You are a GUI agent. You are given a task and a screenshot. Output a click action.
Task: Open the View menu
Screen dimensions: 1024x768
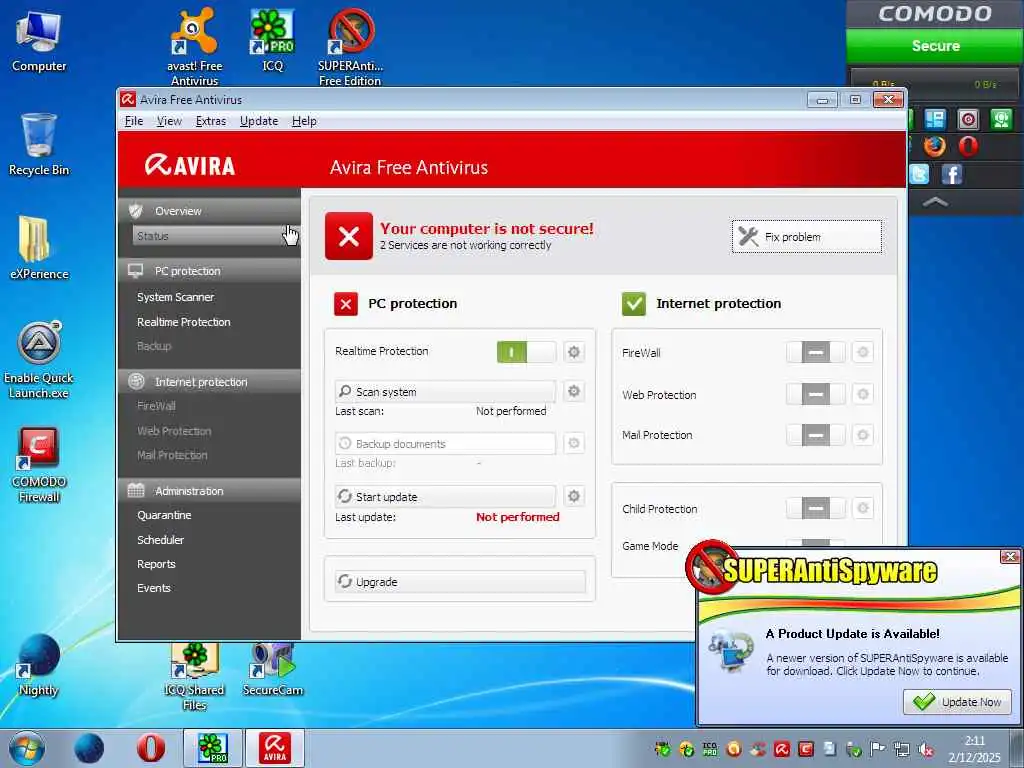[x=169, y=121]
